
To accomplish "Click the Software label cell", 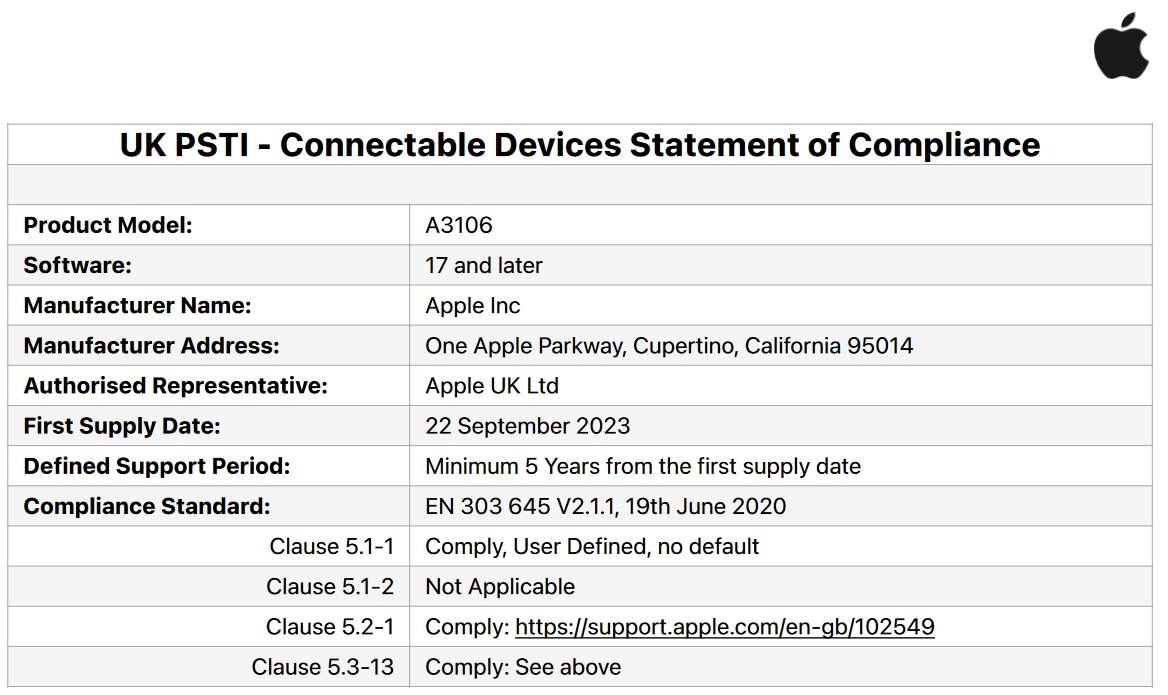I will click(209, 265).
